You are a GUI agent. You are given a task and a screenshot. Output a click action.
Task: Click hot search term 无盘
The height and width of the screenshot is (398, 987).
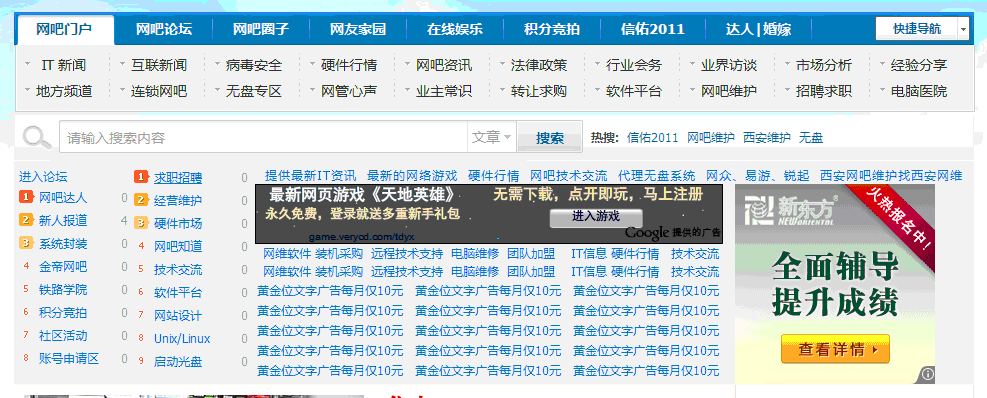811,137
